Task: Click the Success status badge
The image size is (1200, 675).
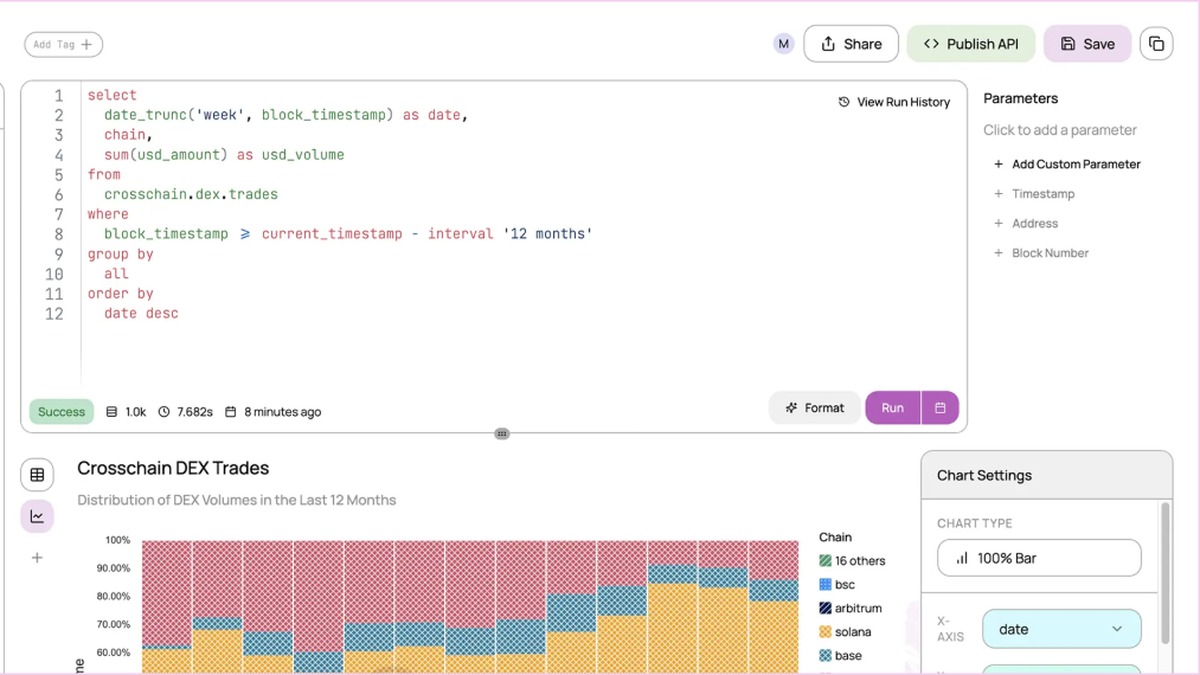Action: [61, 412]
